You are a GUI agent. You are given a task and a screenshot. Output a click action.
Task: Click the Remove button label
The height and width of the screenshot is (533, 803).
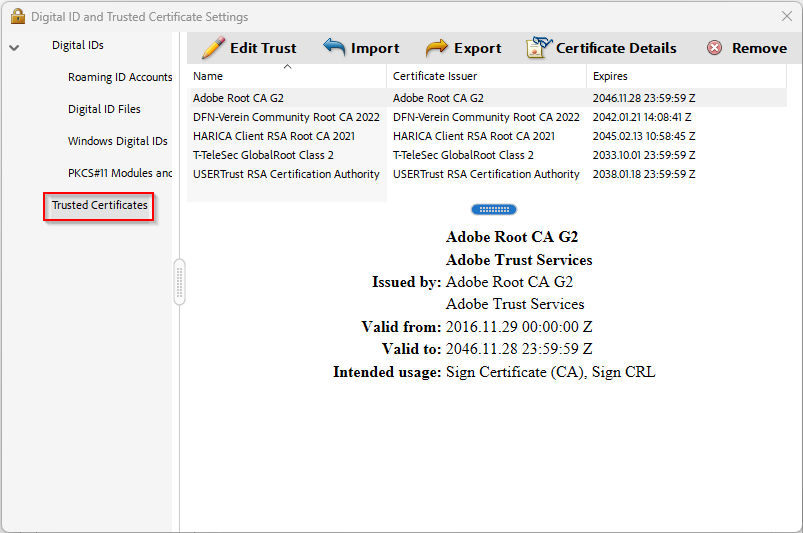click(x=759, y=48)
